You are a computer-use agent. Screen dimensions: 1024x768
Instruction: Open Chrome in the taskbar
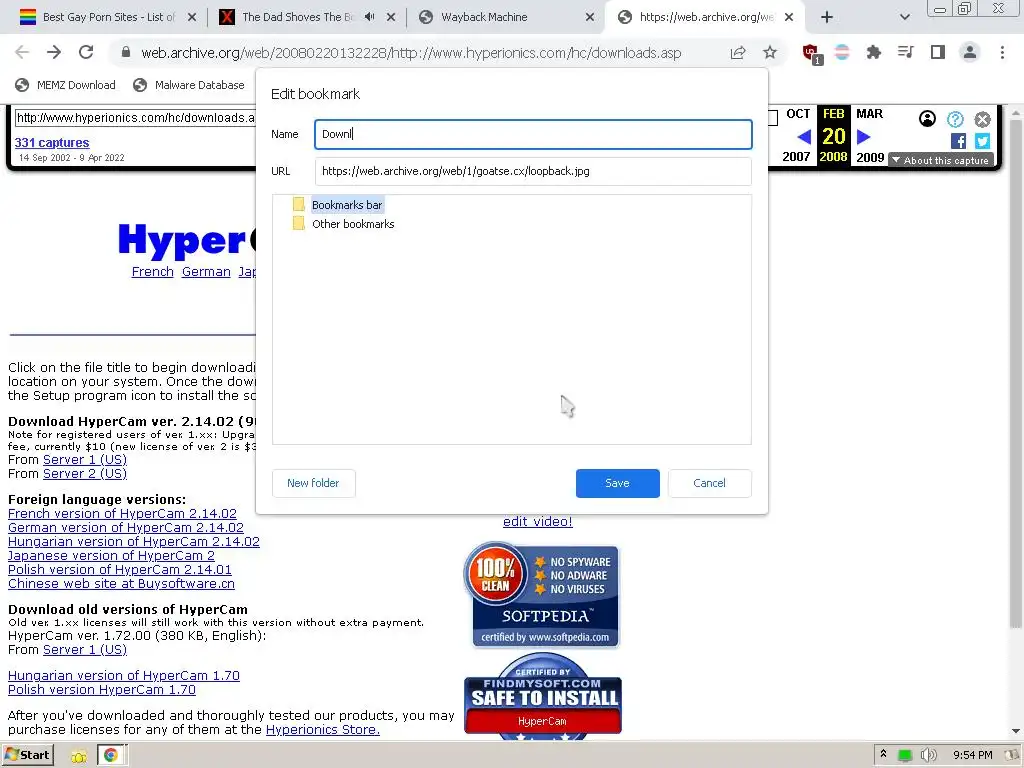tap(111, 755)
